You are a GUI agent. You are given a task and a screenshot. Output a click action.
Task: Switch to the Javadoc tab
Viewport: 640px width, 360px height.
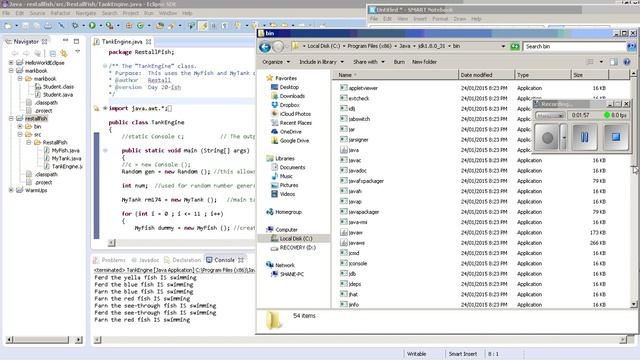point(145,260)
